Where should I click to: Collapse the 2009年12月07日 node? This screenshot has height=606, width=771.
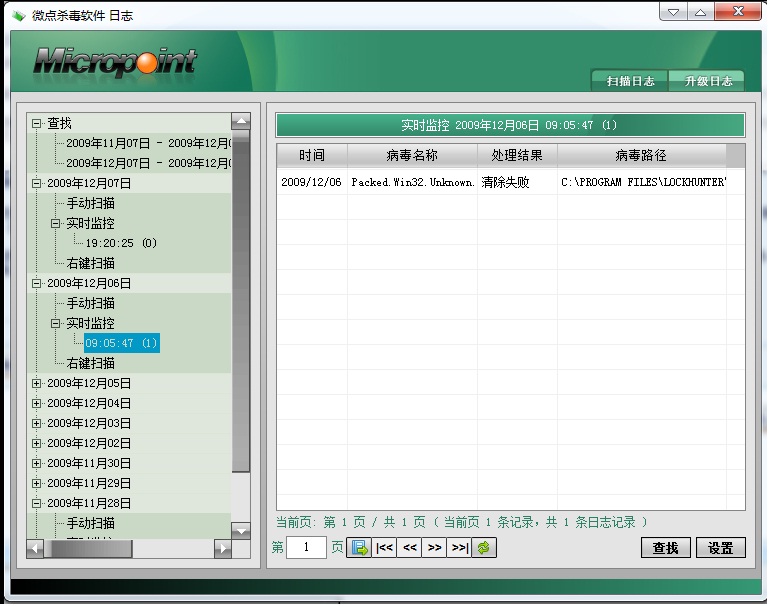36,183
